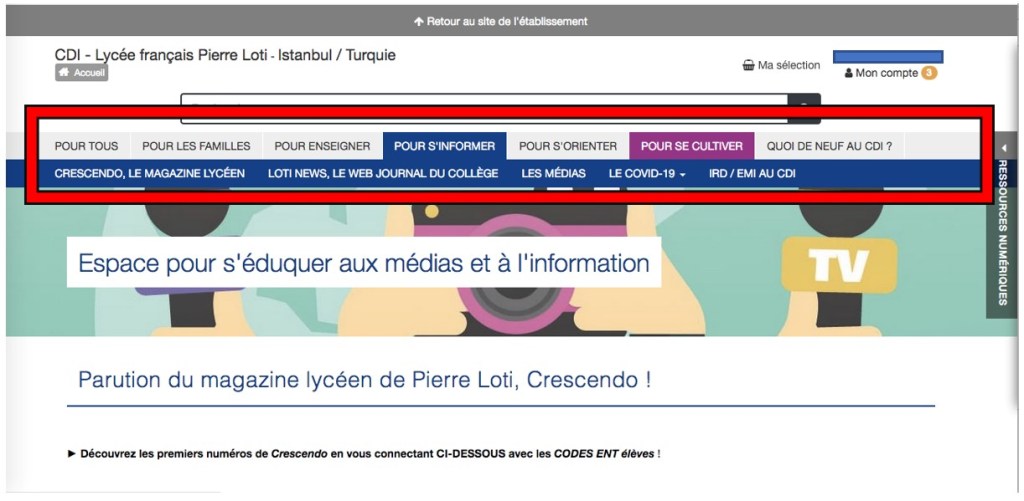The width and height of the screenshot is (1024, 501).
Task: Open the Pour Enseigner tab
Action: click(322, 146)
